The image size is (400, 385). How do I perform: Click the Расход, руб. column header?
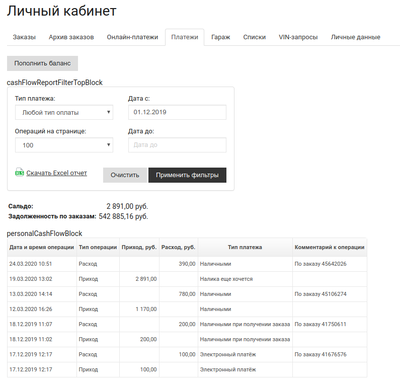click(x=178, y=247)
